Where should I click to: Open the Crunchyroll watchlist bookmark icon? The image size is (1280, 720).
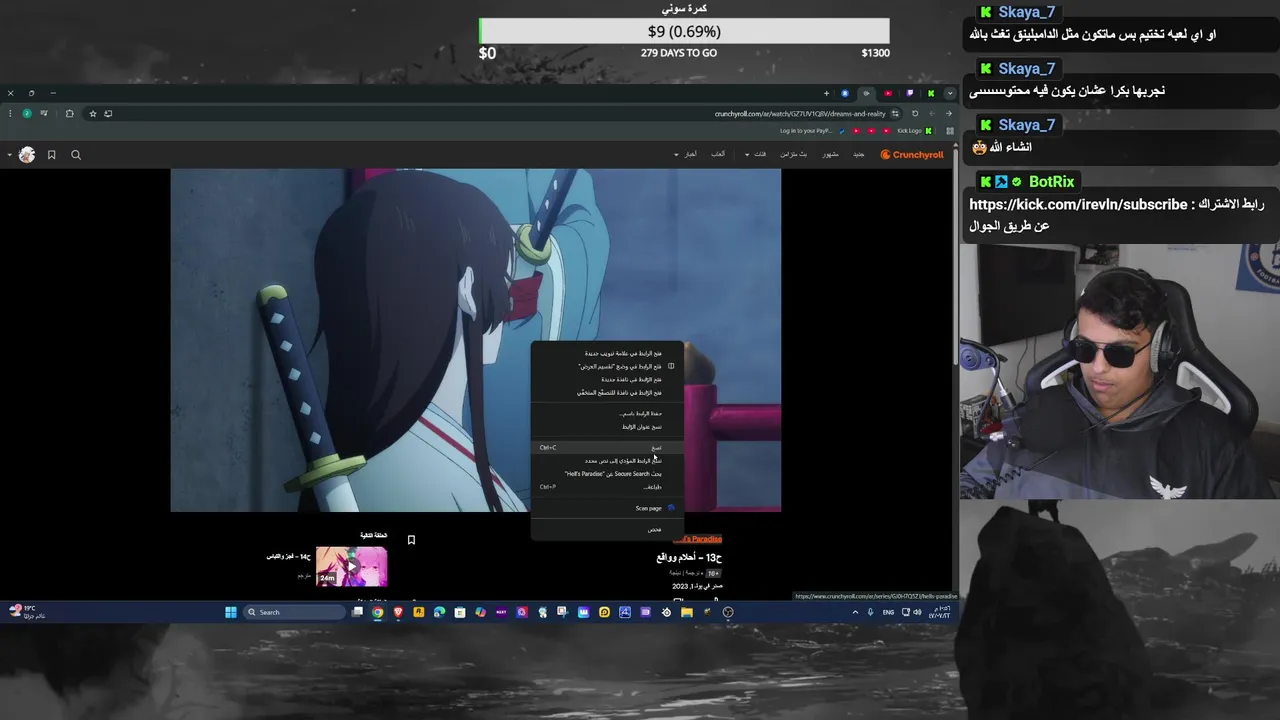point(51,155)
